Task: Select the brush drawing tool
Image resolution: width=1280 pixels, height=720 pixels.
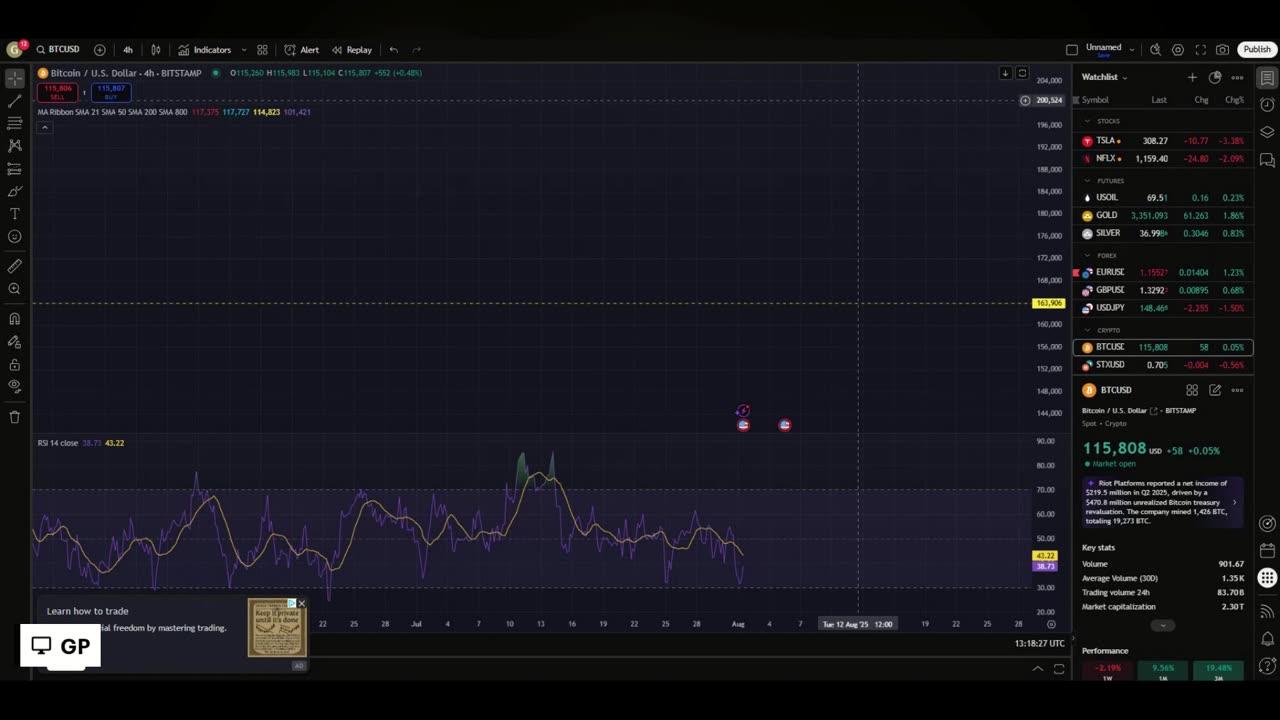Action: pyautogui.click(x=15, y=191)
